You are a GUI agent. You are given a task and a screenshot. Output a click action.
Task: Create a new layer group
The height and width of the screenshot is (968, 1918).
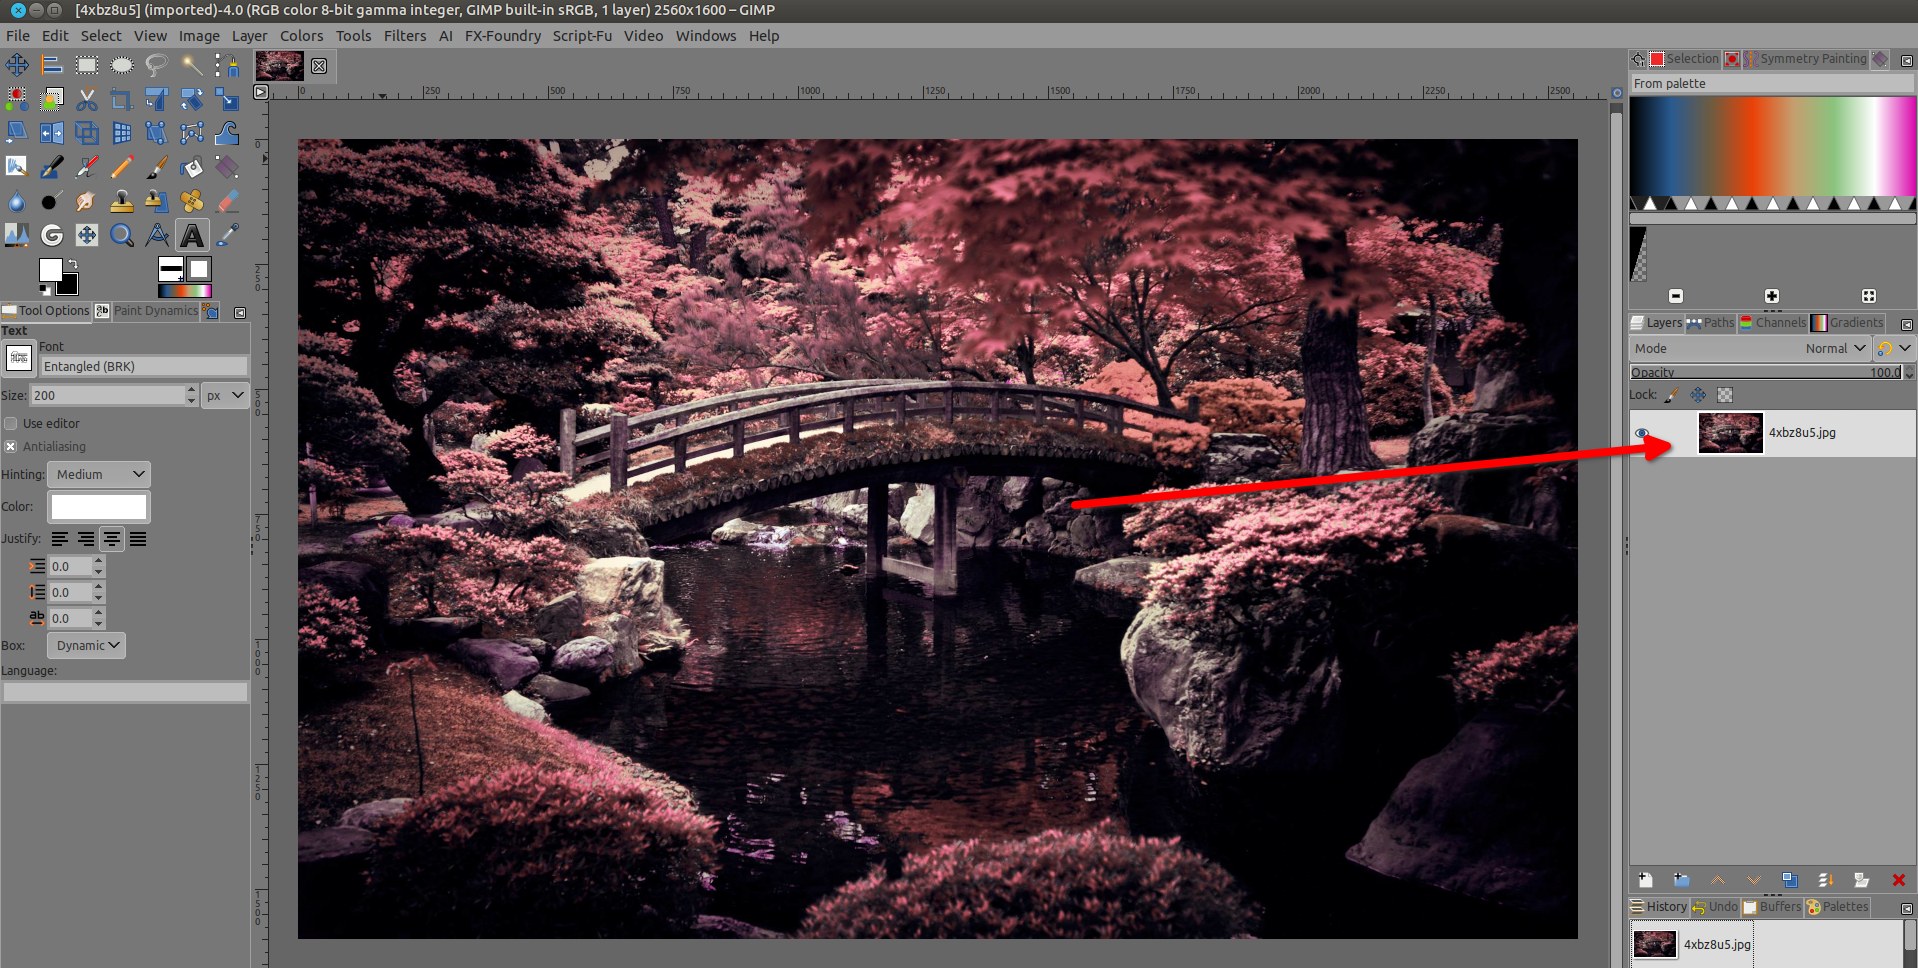tap(1681, 880)
